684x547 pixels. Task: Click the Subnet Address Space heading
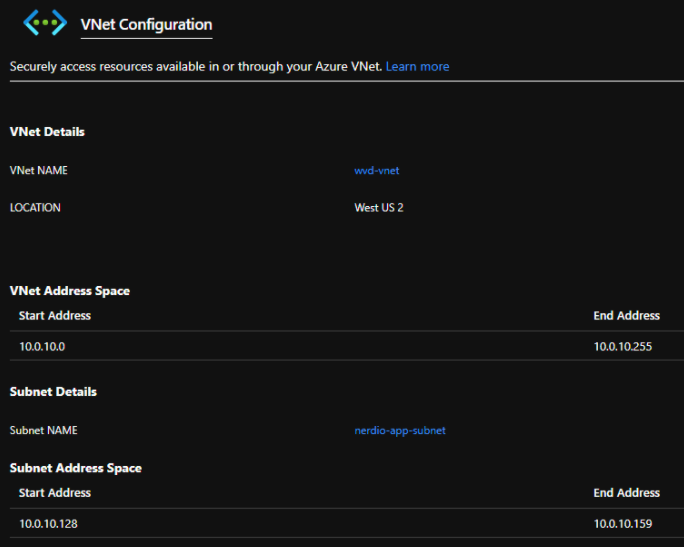coord(76,468)
